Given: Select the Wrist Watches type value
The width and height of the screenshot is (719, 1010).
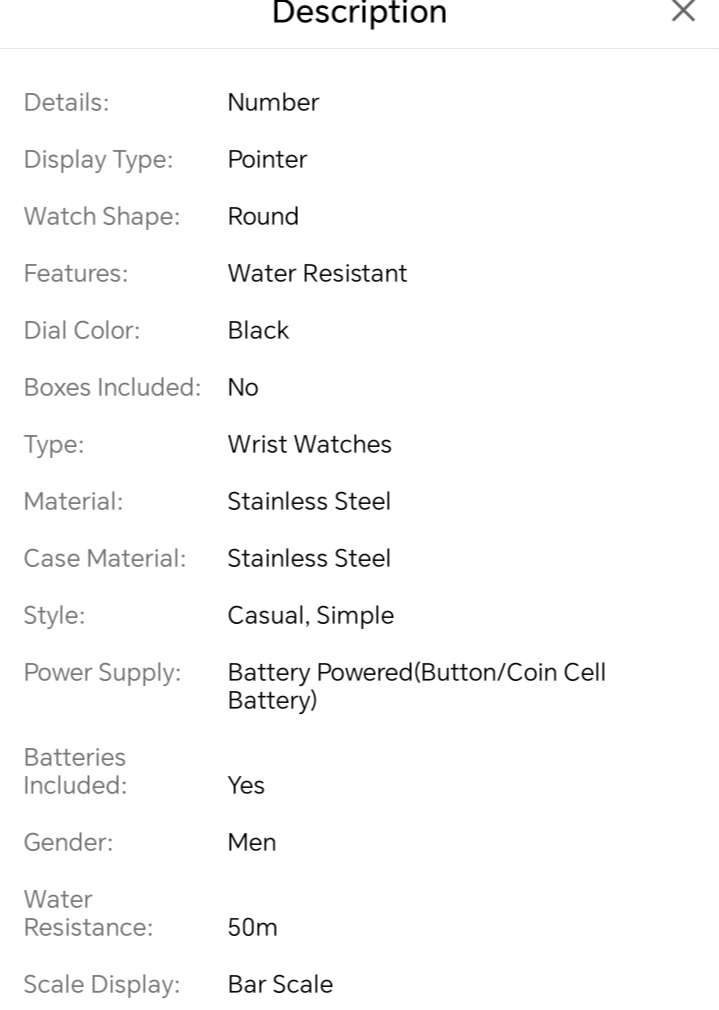Looking at the screenshot, I should [309, 444].
